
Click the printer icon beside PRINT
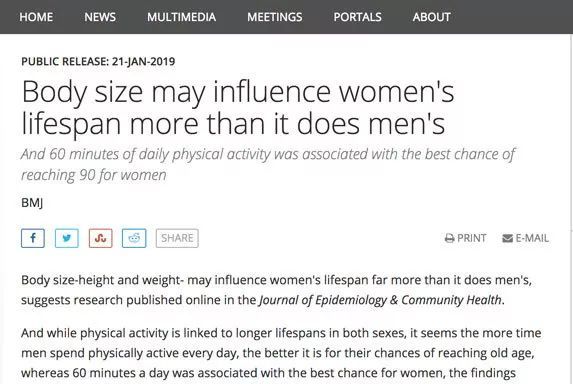[449, 239]
